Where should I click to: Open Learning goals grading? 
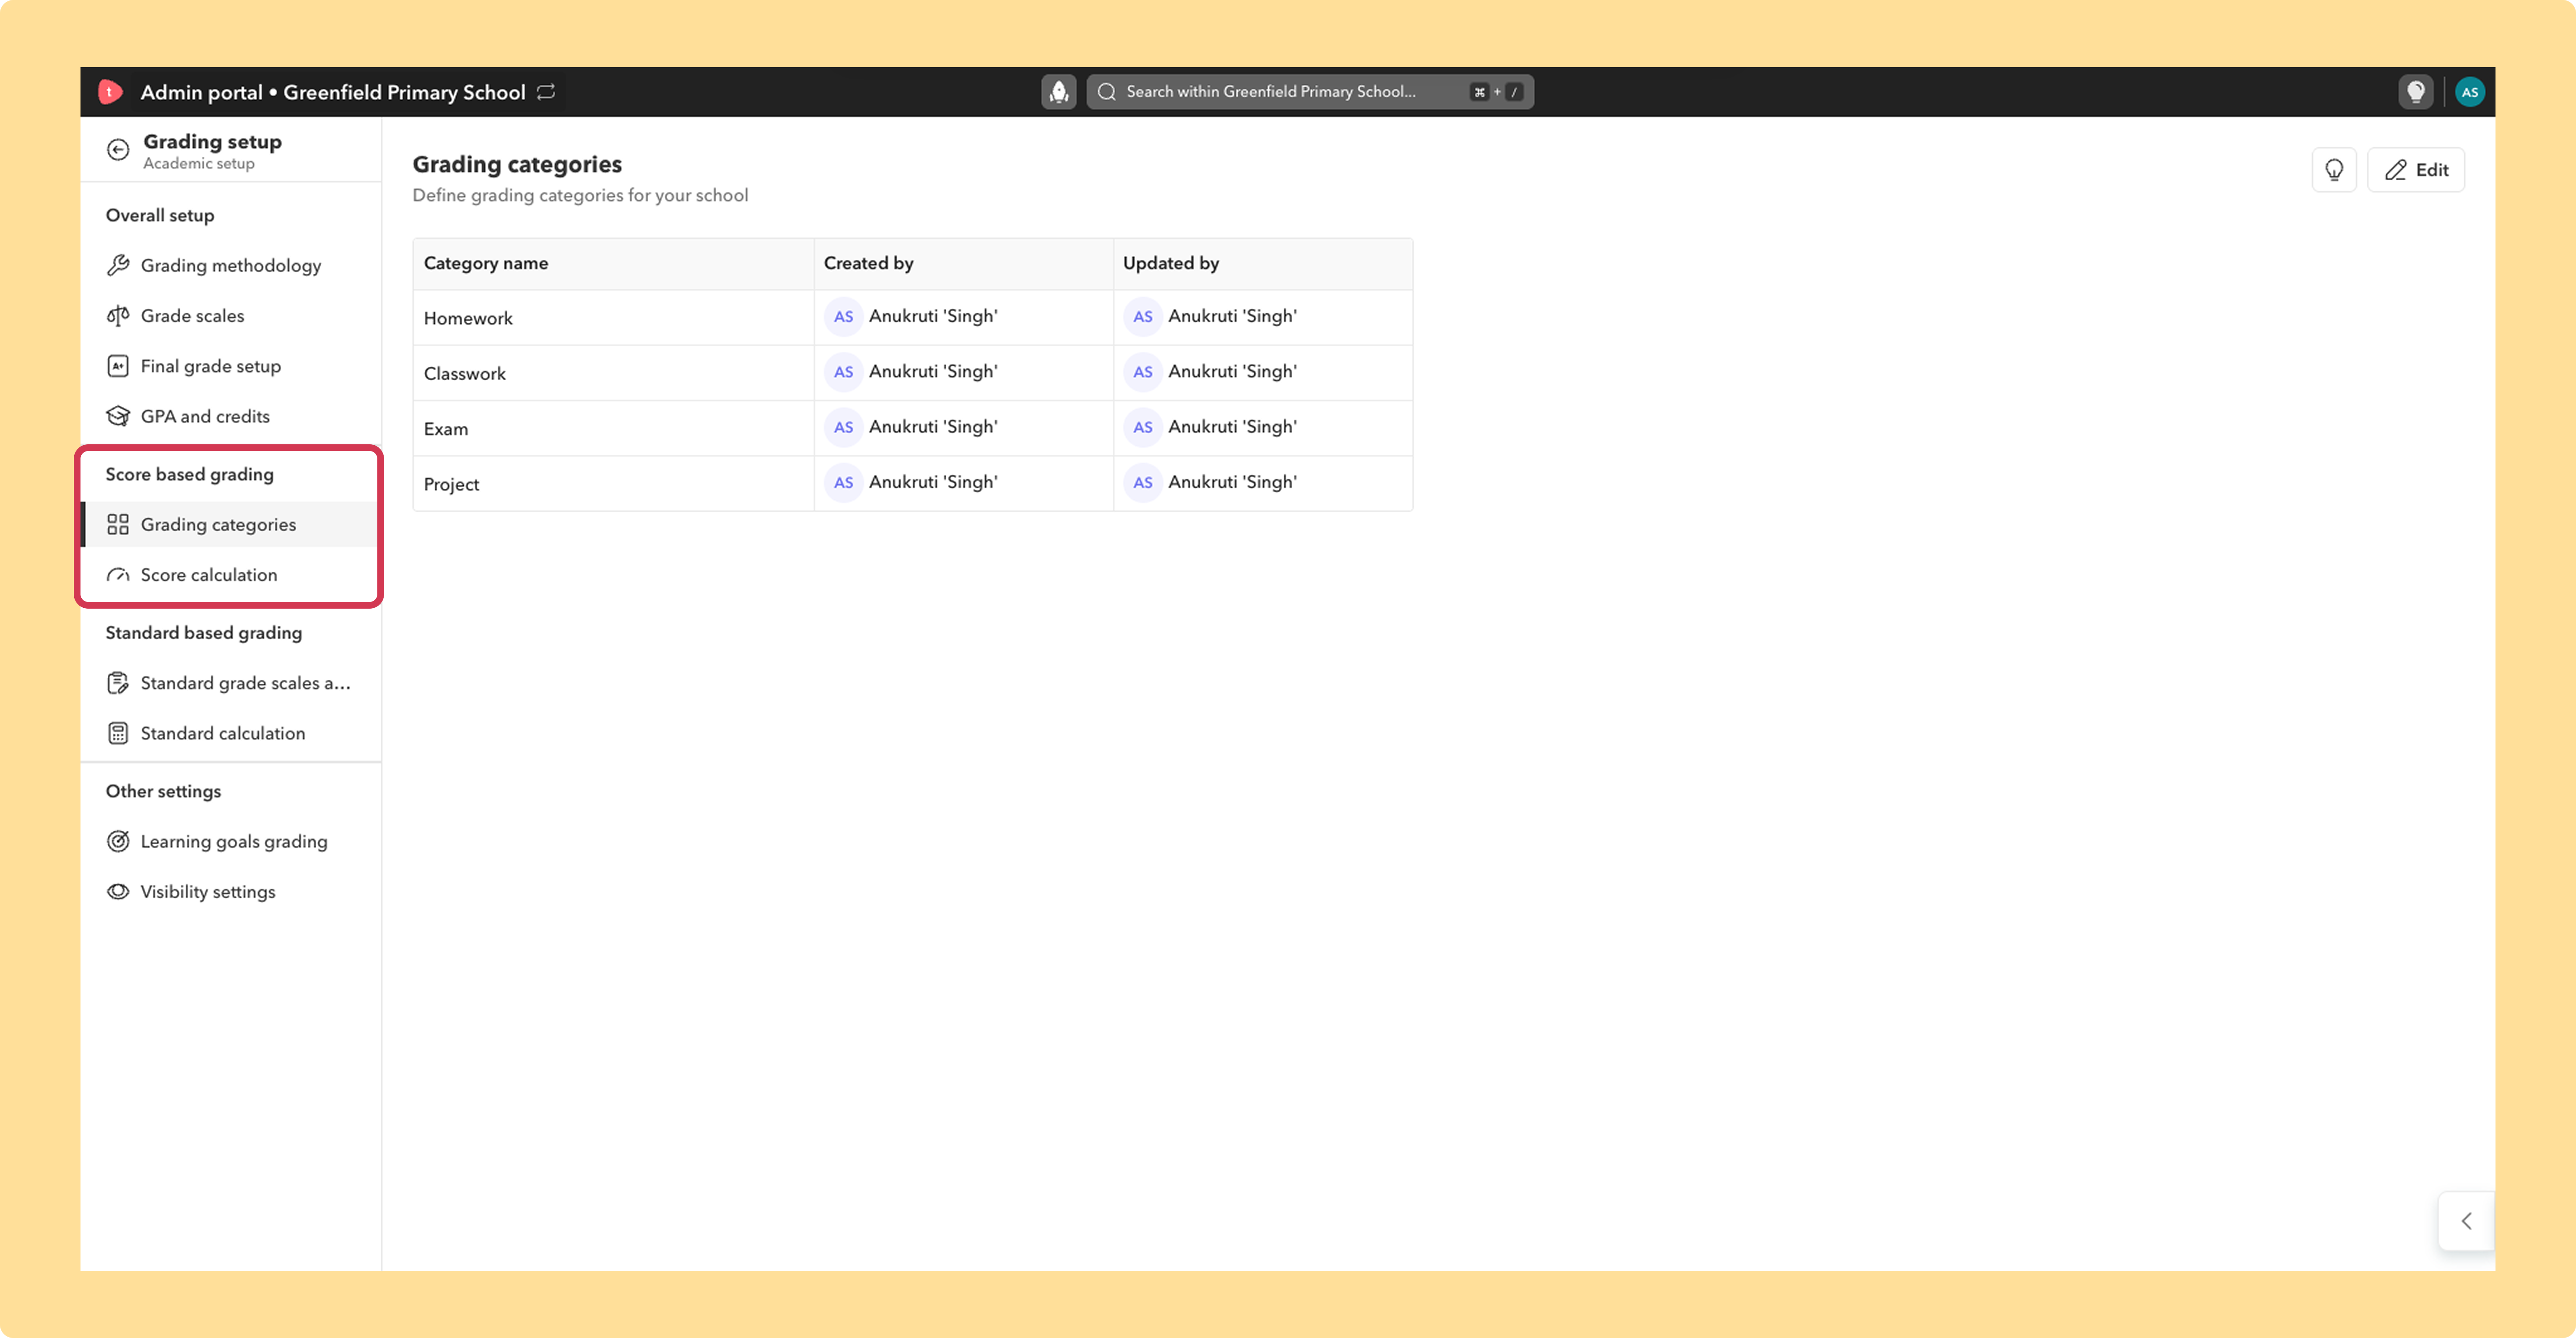231,842
